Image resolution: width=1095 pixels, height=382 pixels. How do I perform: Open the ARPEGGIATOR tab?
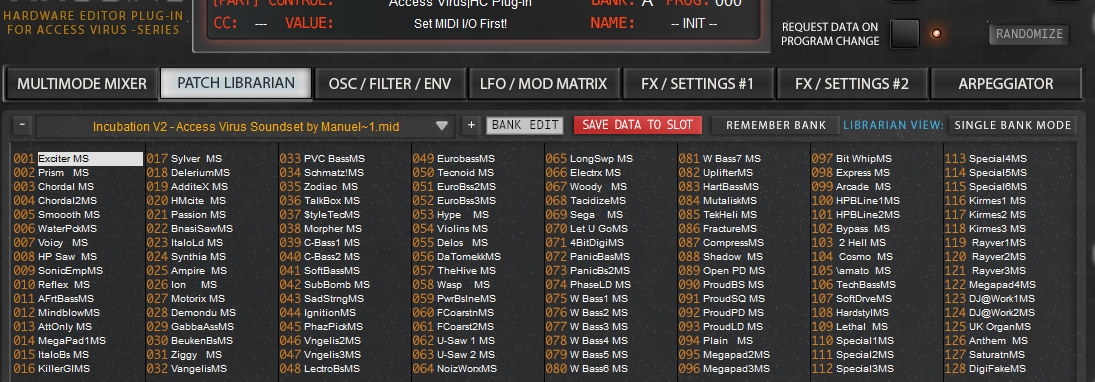click(x=1006, y=84)
